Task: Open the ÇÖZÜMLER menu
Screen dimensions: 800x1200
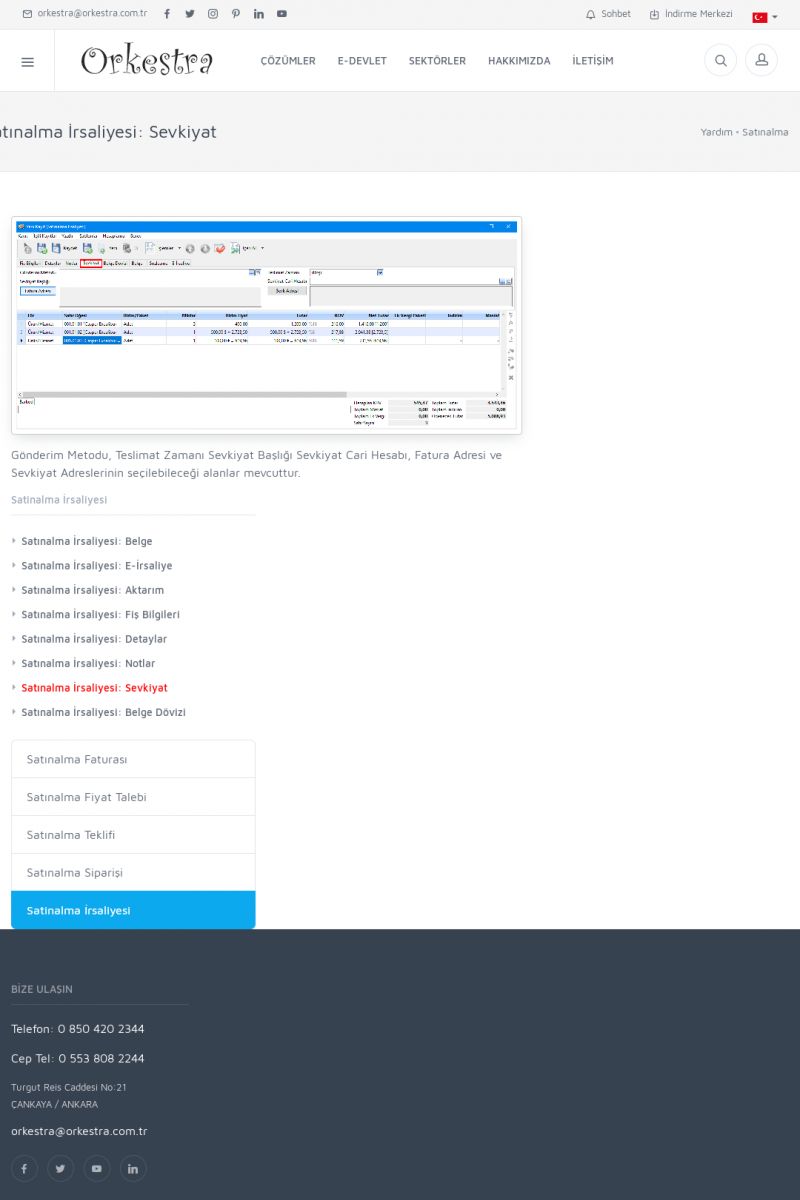Action: 288,61
